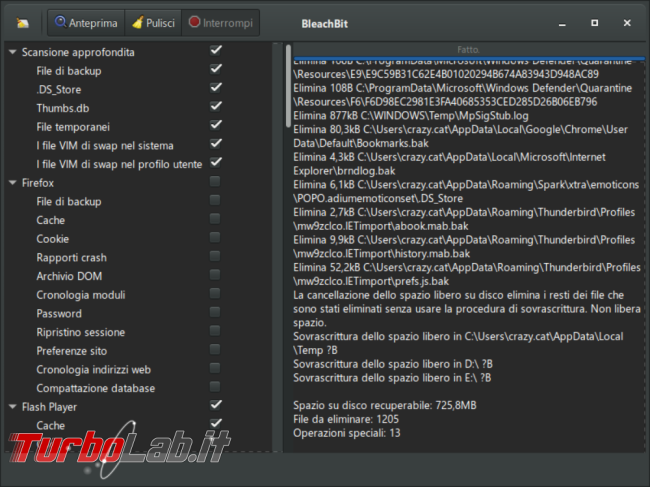The width and height of the screenshot is (650, 487).
Task: Uncheck I file VIM di swap nel profilo utente
Action: point(215,162)
